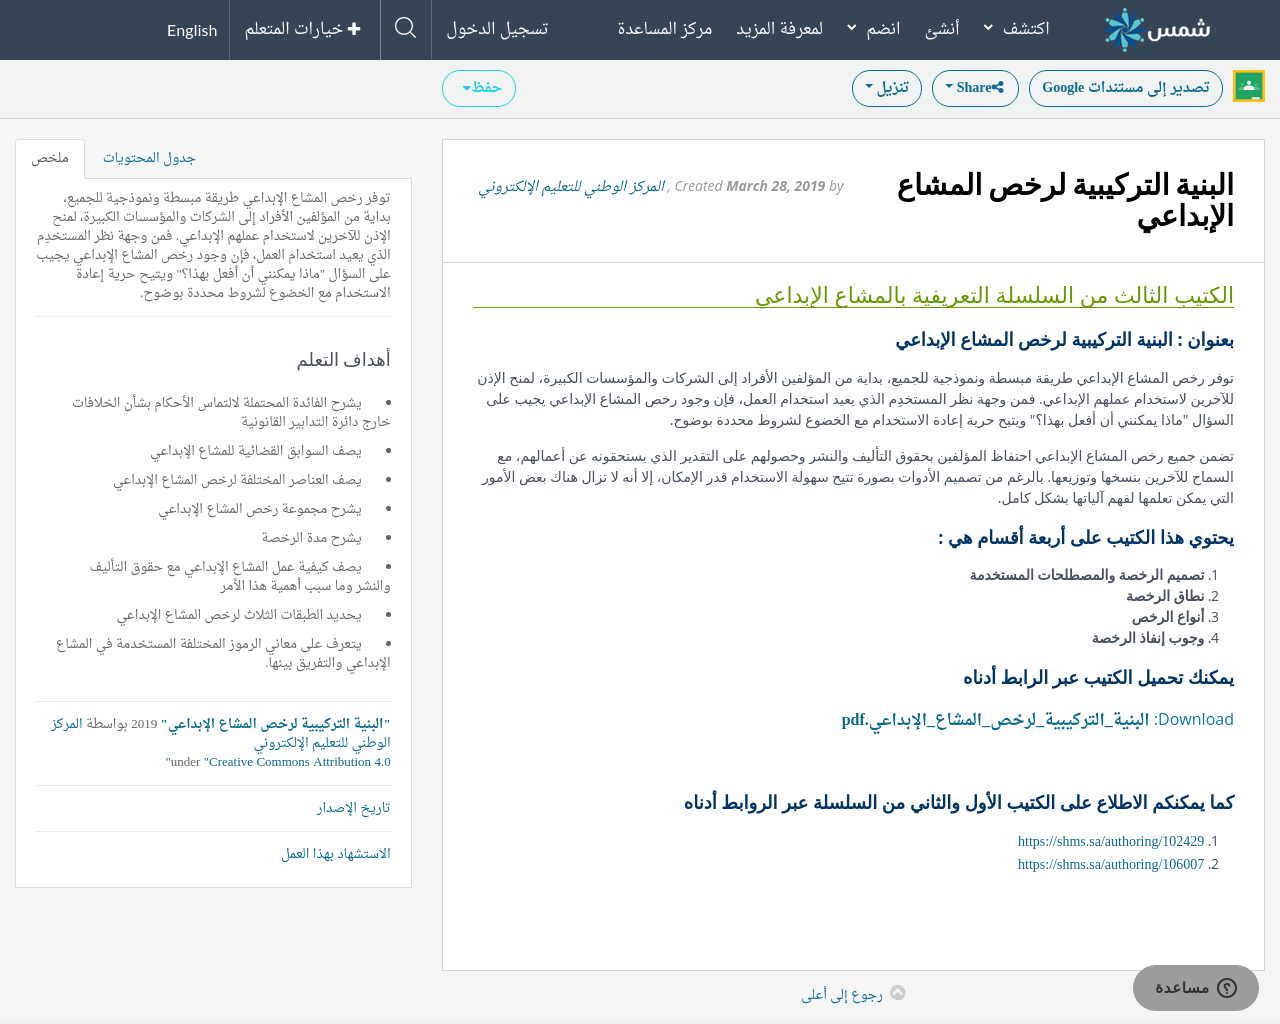Click the back-to-top arrow beside رجوع إلى أعلى
Viewport: 1280px width, 1024px height.
coord(896,990)
